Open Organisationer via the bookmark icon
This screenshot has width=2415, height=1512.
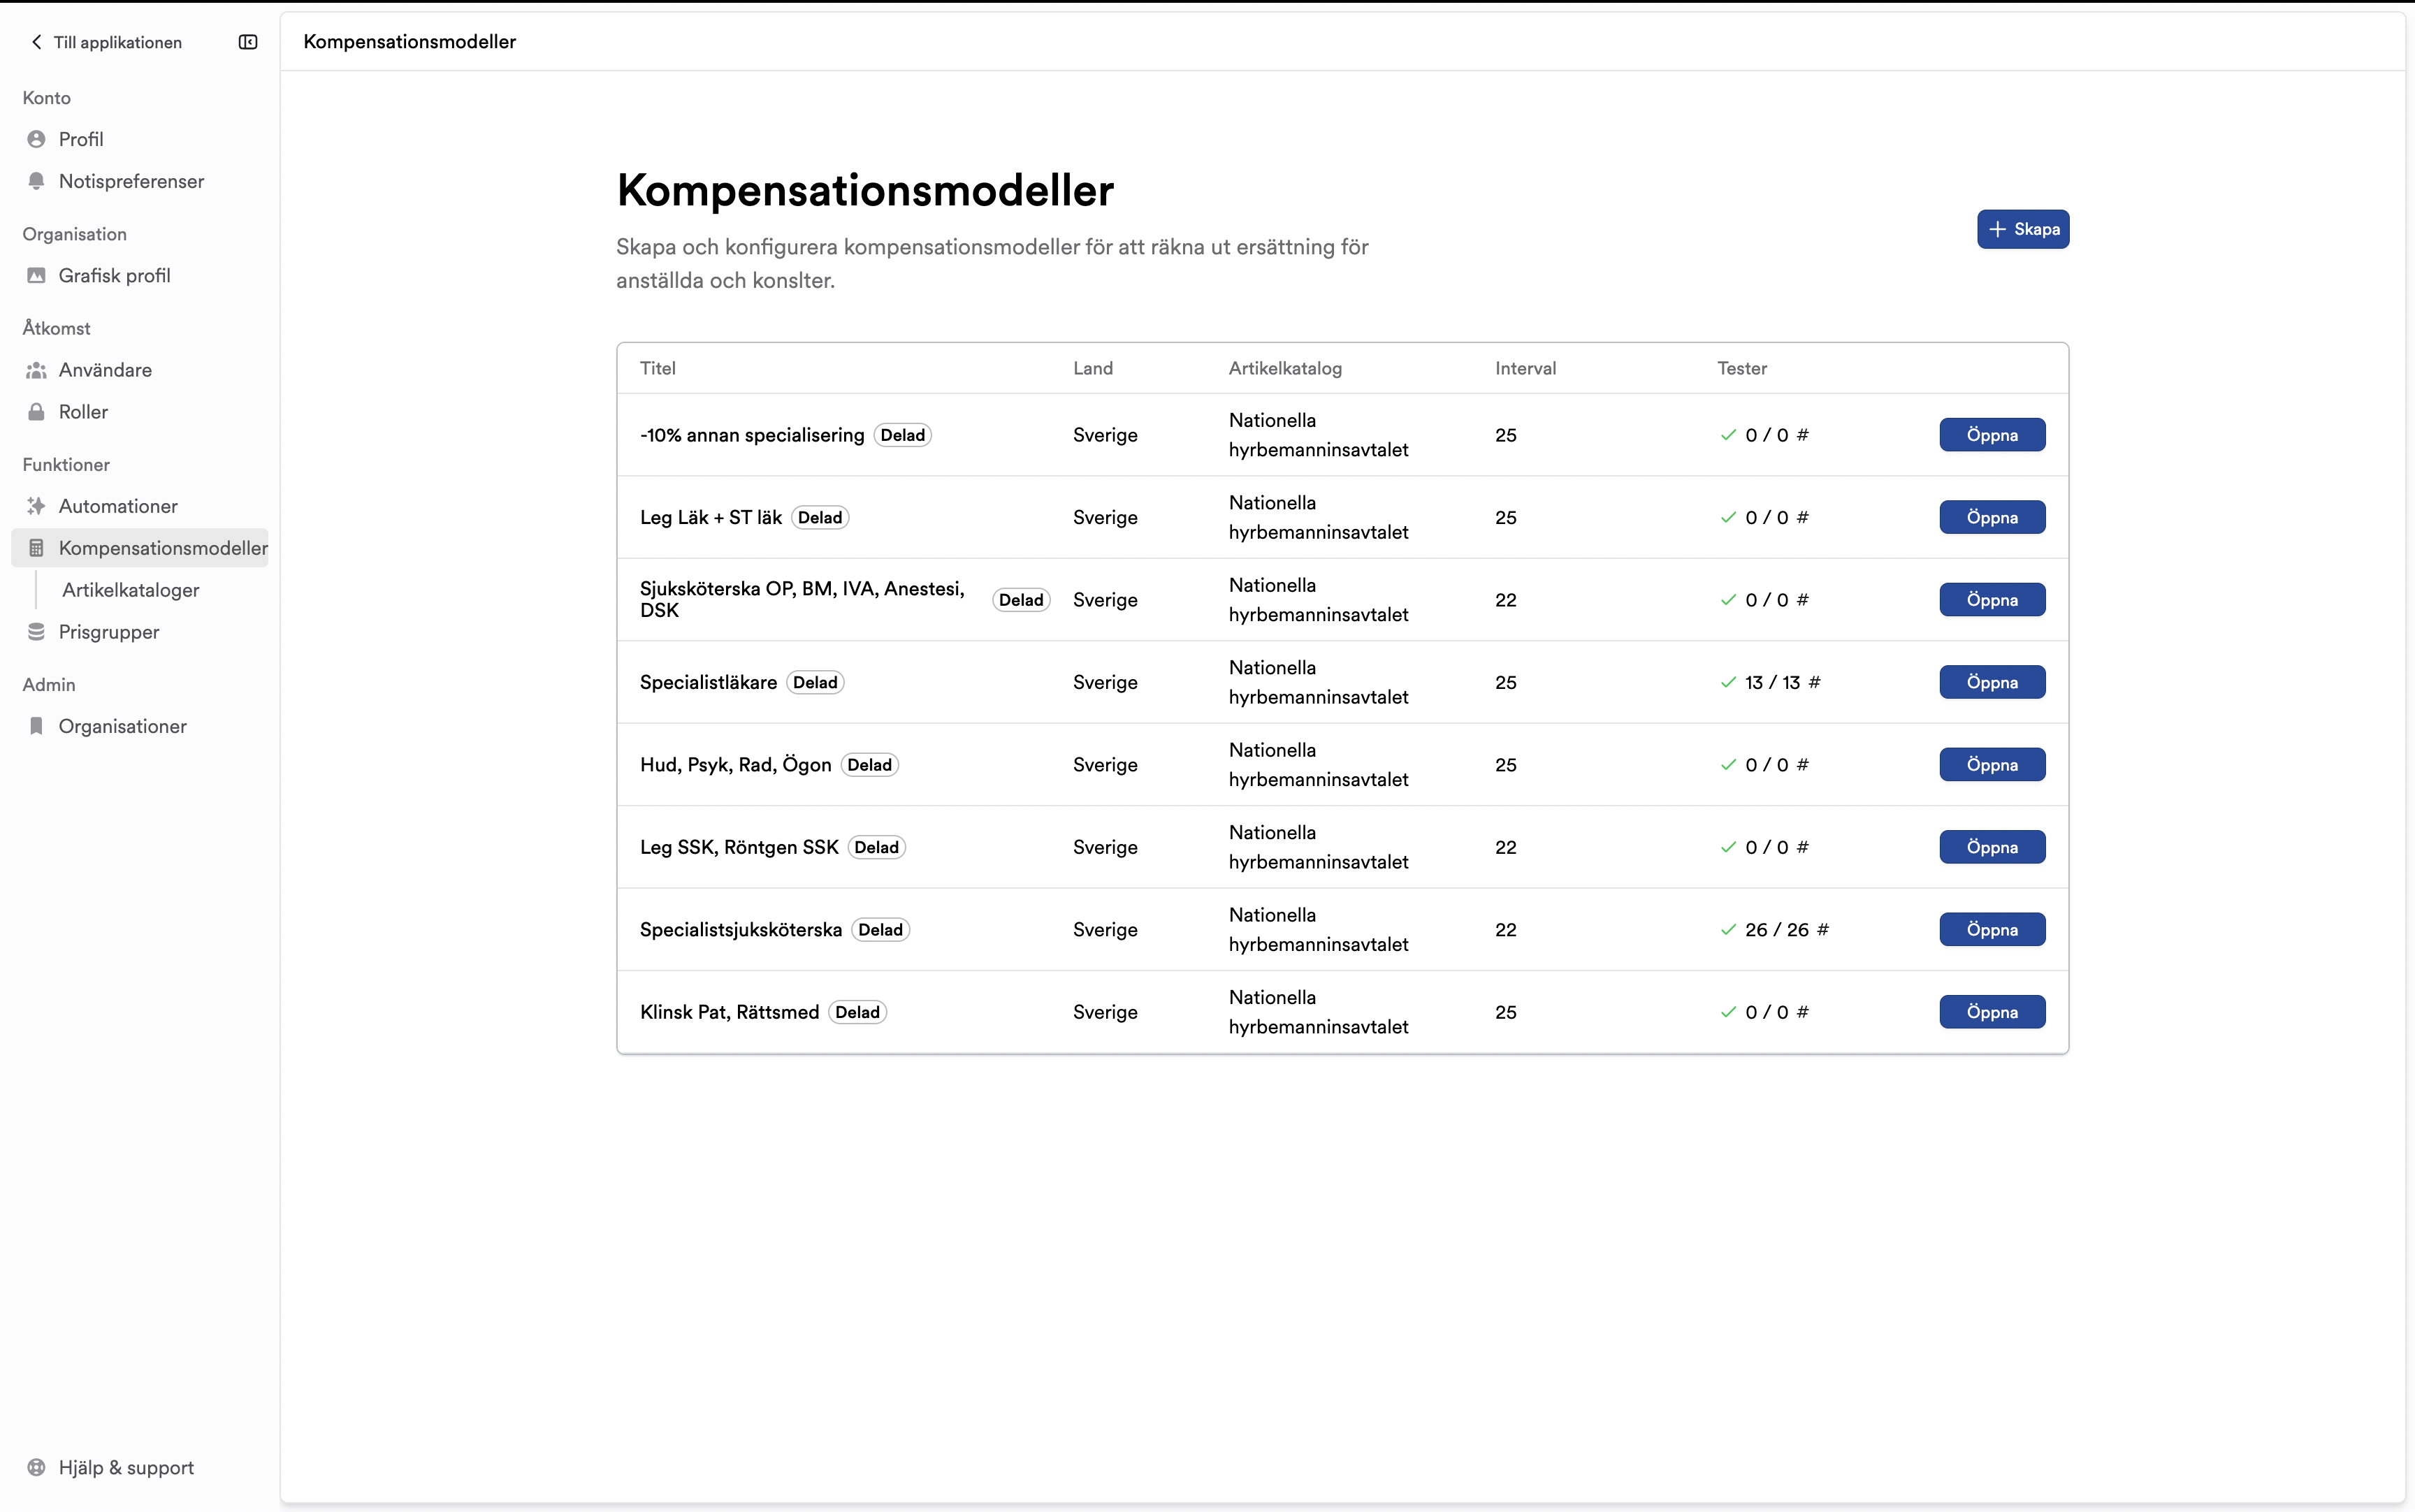click(x=37, y=726)
